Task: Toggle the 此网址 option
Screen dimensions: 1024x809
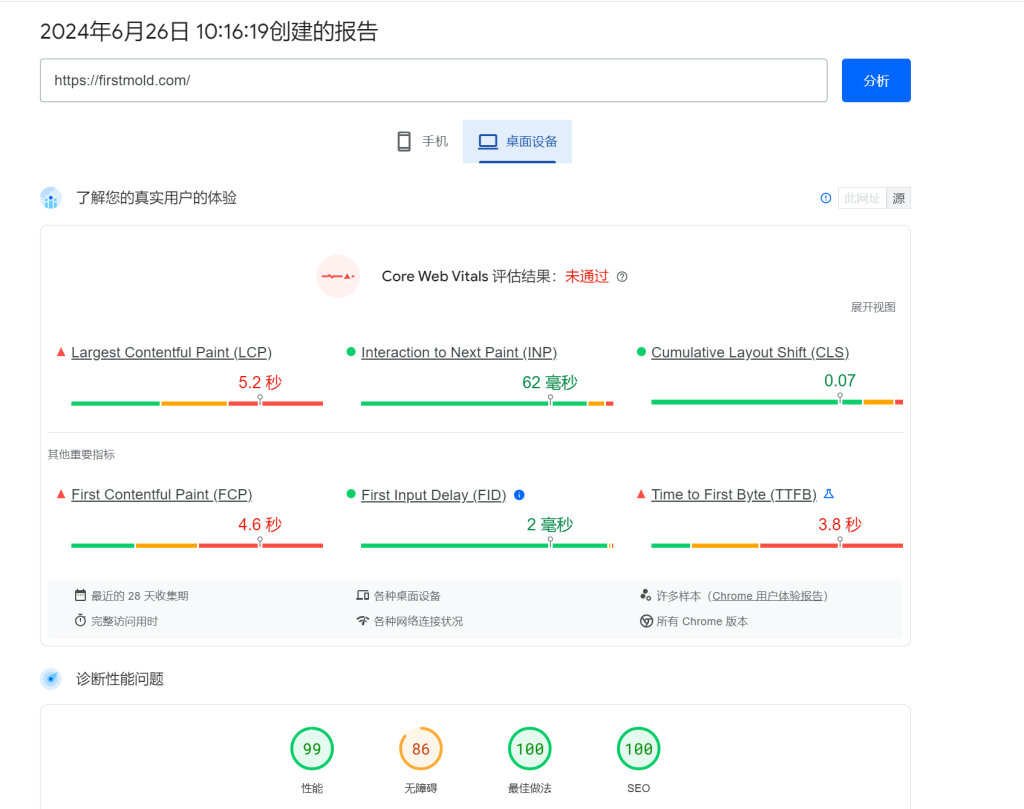Action: [x=861, y=198]
